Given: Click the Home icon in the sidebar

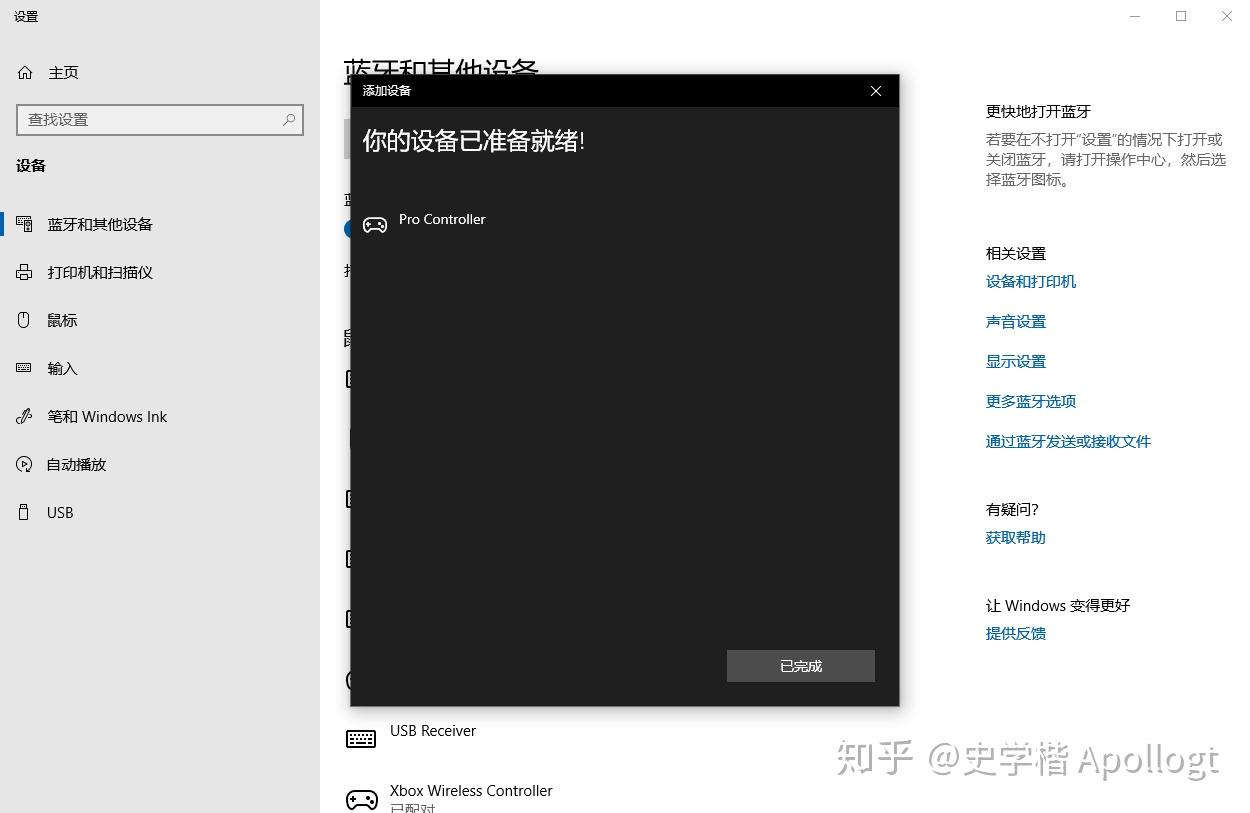Looking at the screenshot, I should [25, 72].
